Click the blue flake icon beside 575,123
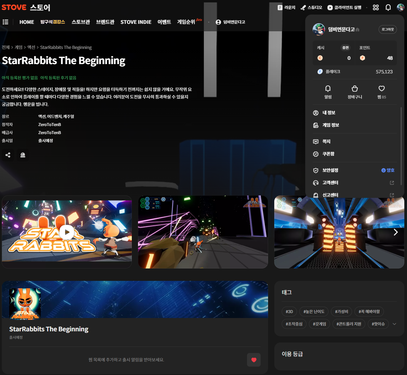407x375 pixels. 320,72
